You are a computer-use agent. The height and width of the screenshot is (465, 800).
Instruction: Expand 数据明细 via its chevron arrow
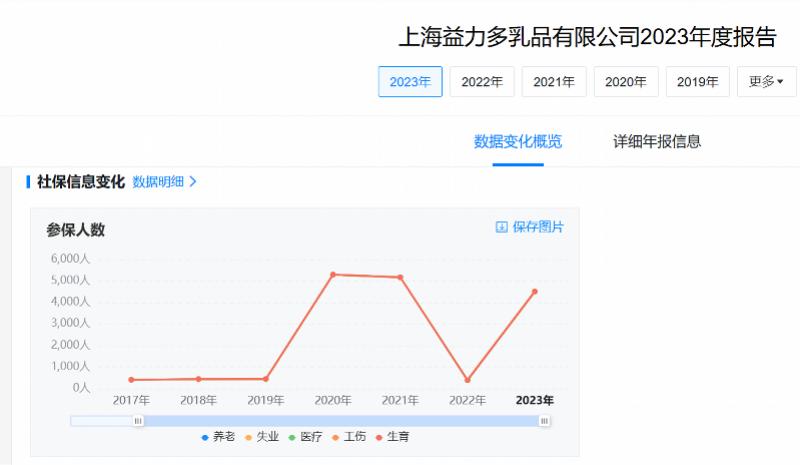[193, 182]
